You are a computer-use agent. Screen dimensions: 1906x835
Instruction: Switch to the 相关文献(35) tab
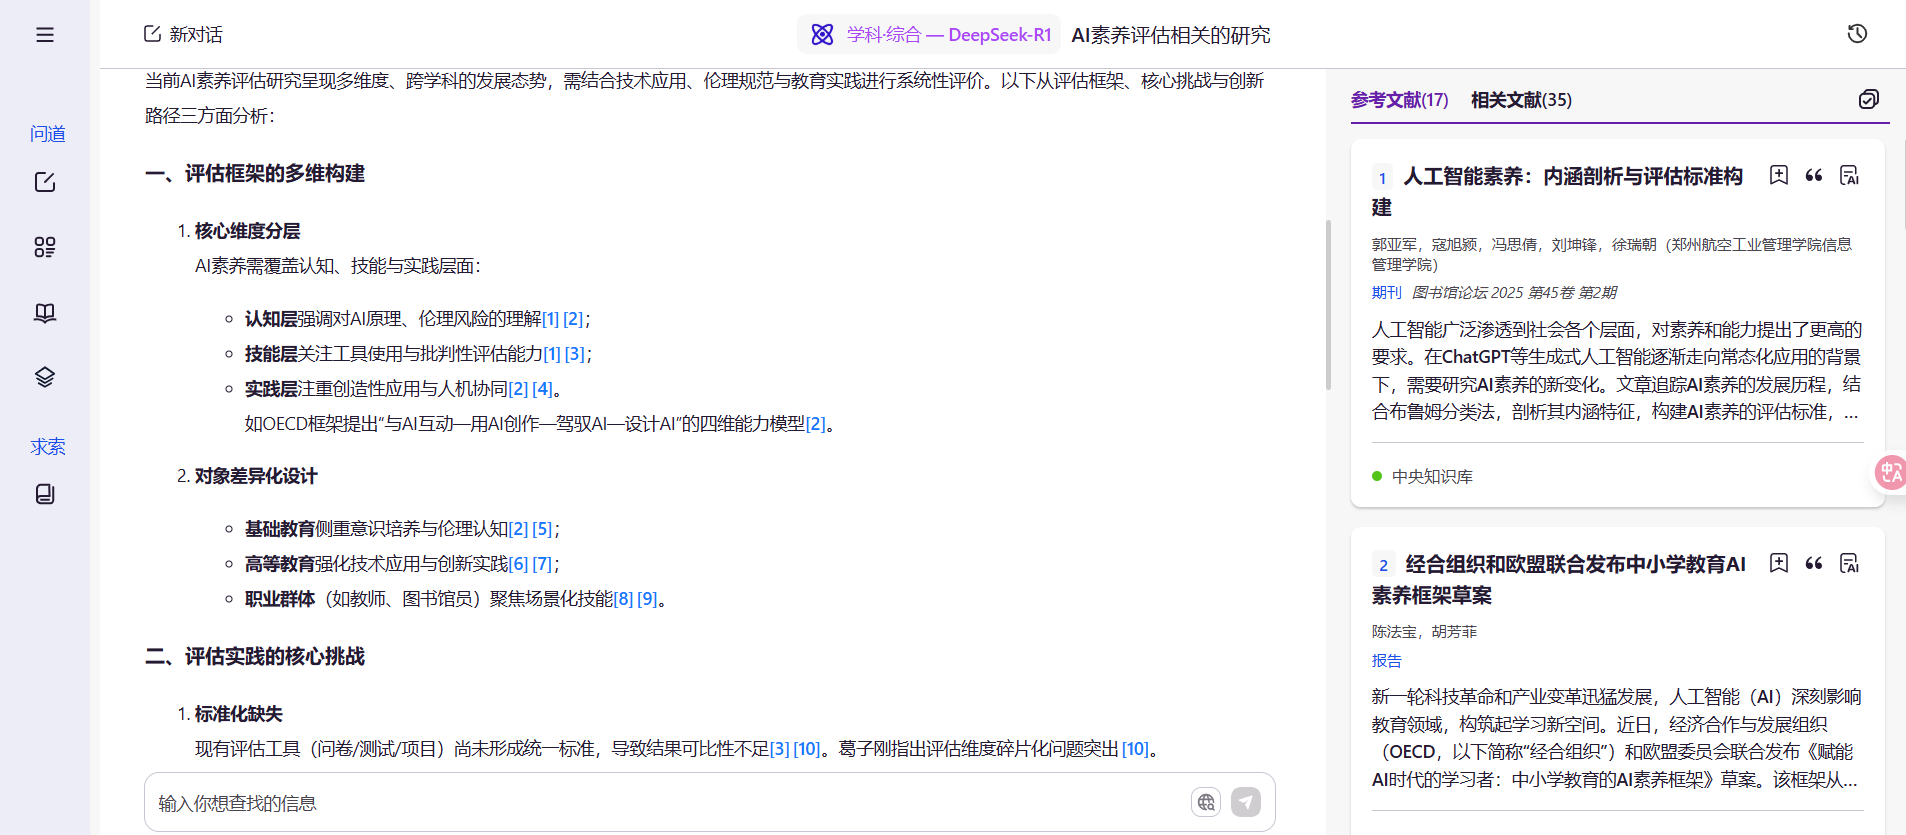1520,100
